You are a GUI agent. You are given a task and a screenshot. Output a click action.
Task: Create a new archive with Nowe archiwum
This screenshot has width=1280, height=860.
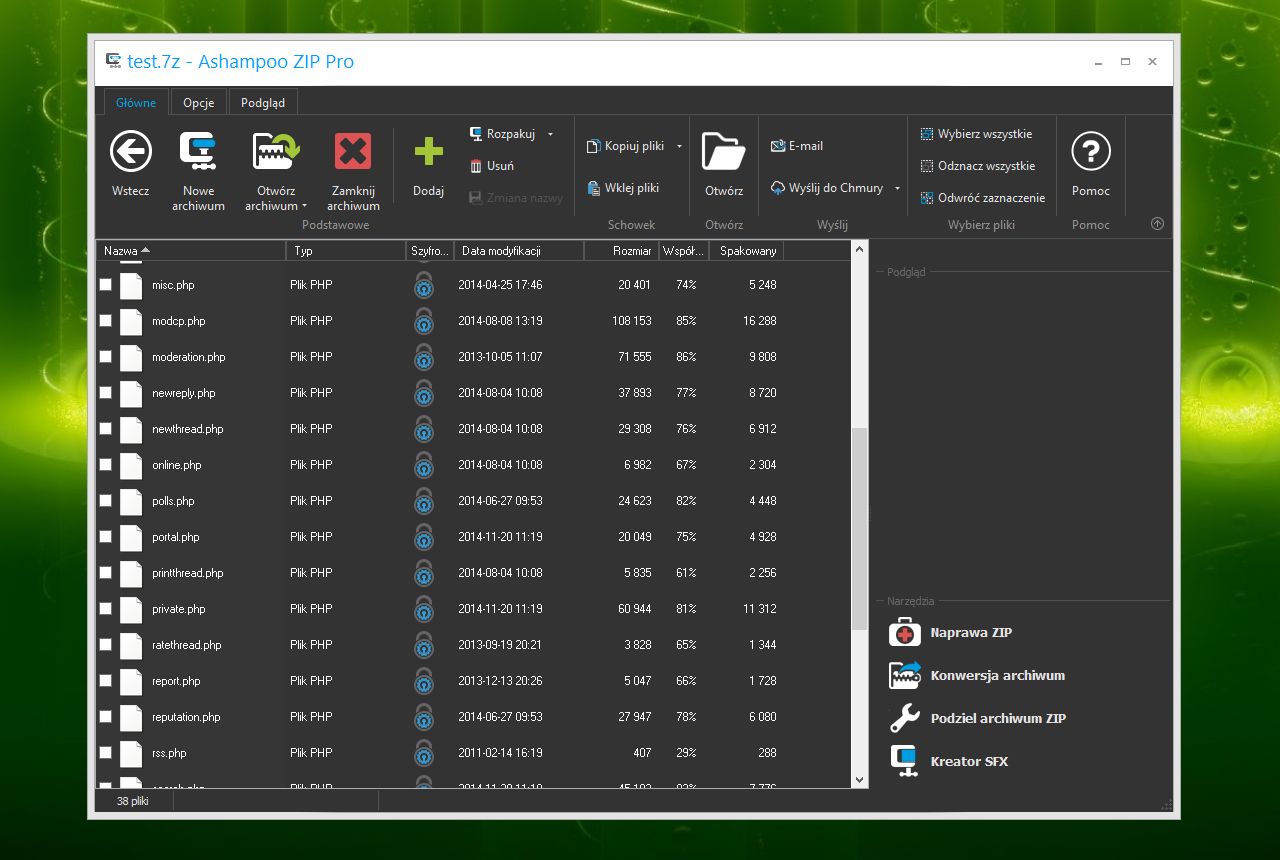[198, 152]
